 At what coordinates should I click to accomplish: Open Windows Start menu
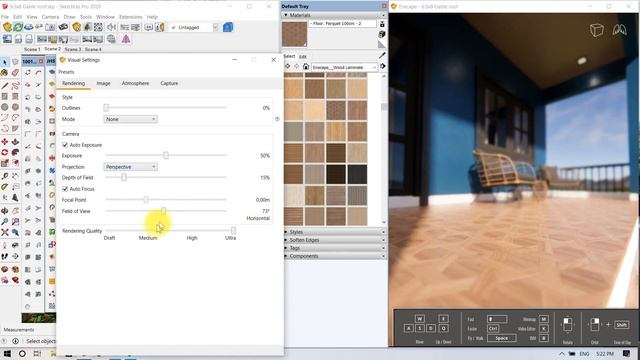pos(7,353)
